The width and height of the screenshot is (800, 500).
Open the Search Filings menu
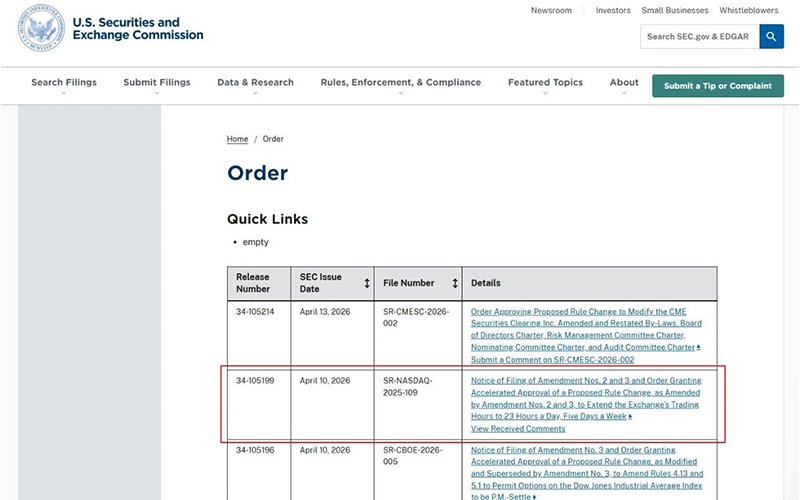click(x=64, y=82)
